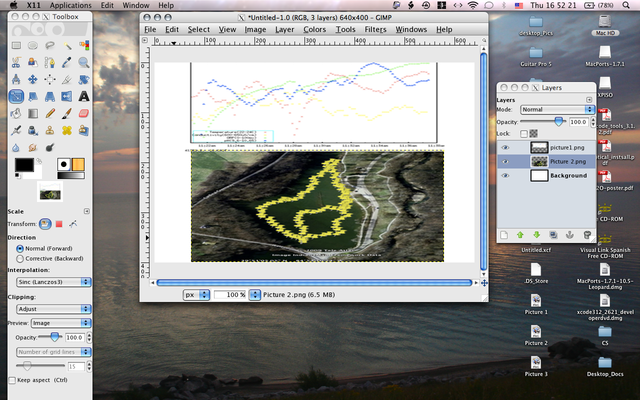
Task: Set transform to affect layer
Action: point(45,224)
